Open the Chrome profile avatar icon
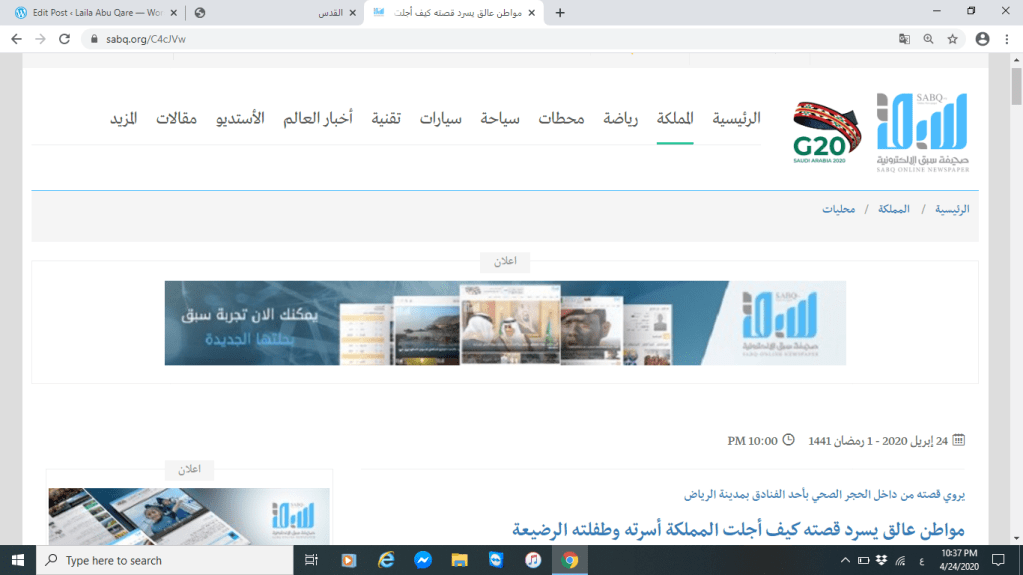 (982, 39)
